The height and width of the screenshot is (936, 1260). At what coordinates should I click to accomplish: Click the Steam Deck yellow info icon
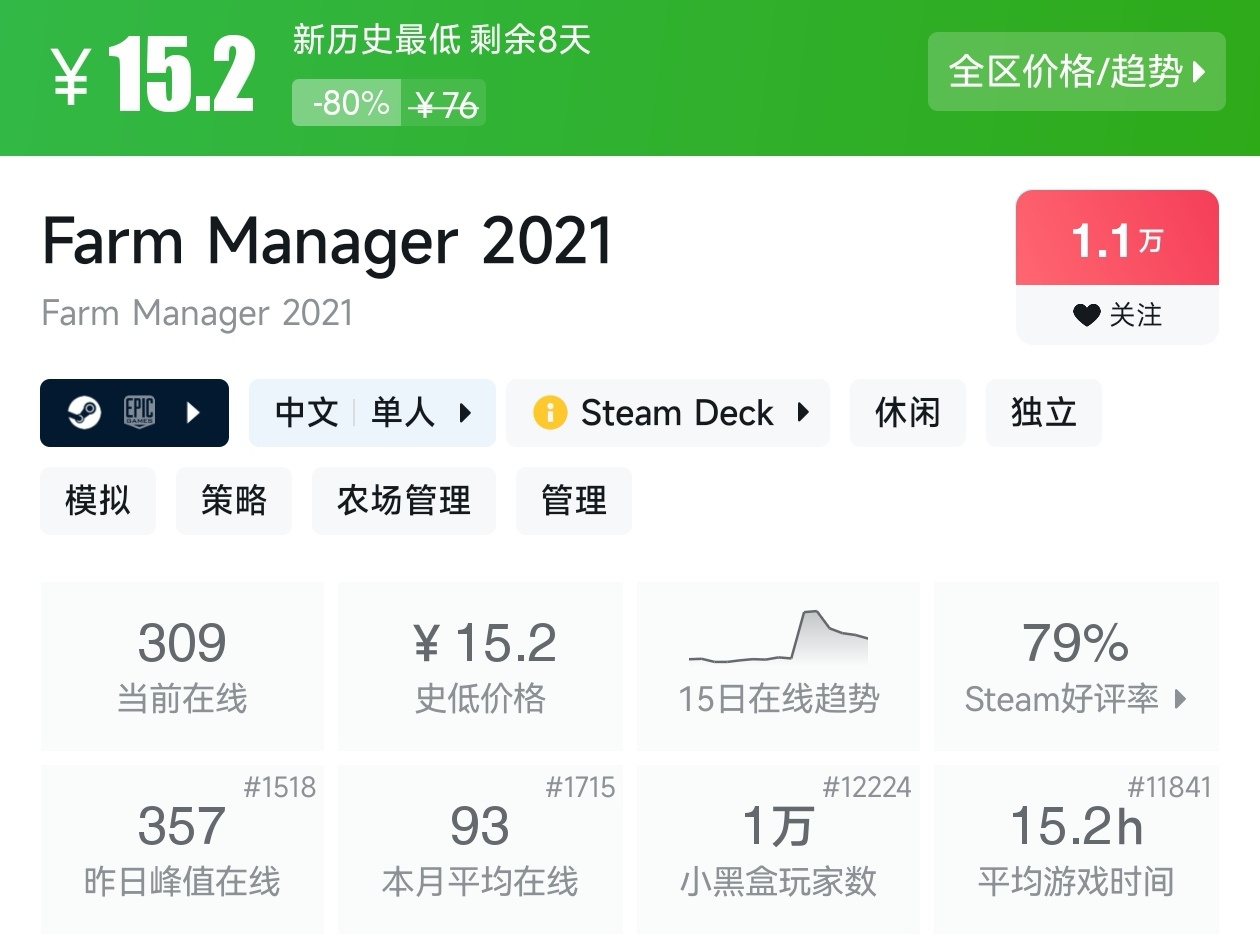point(550,413)
